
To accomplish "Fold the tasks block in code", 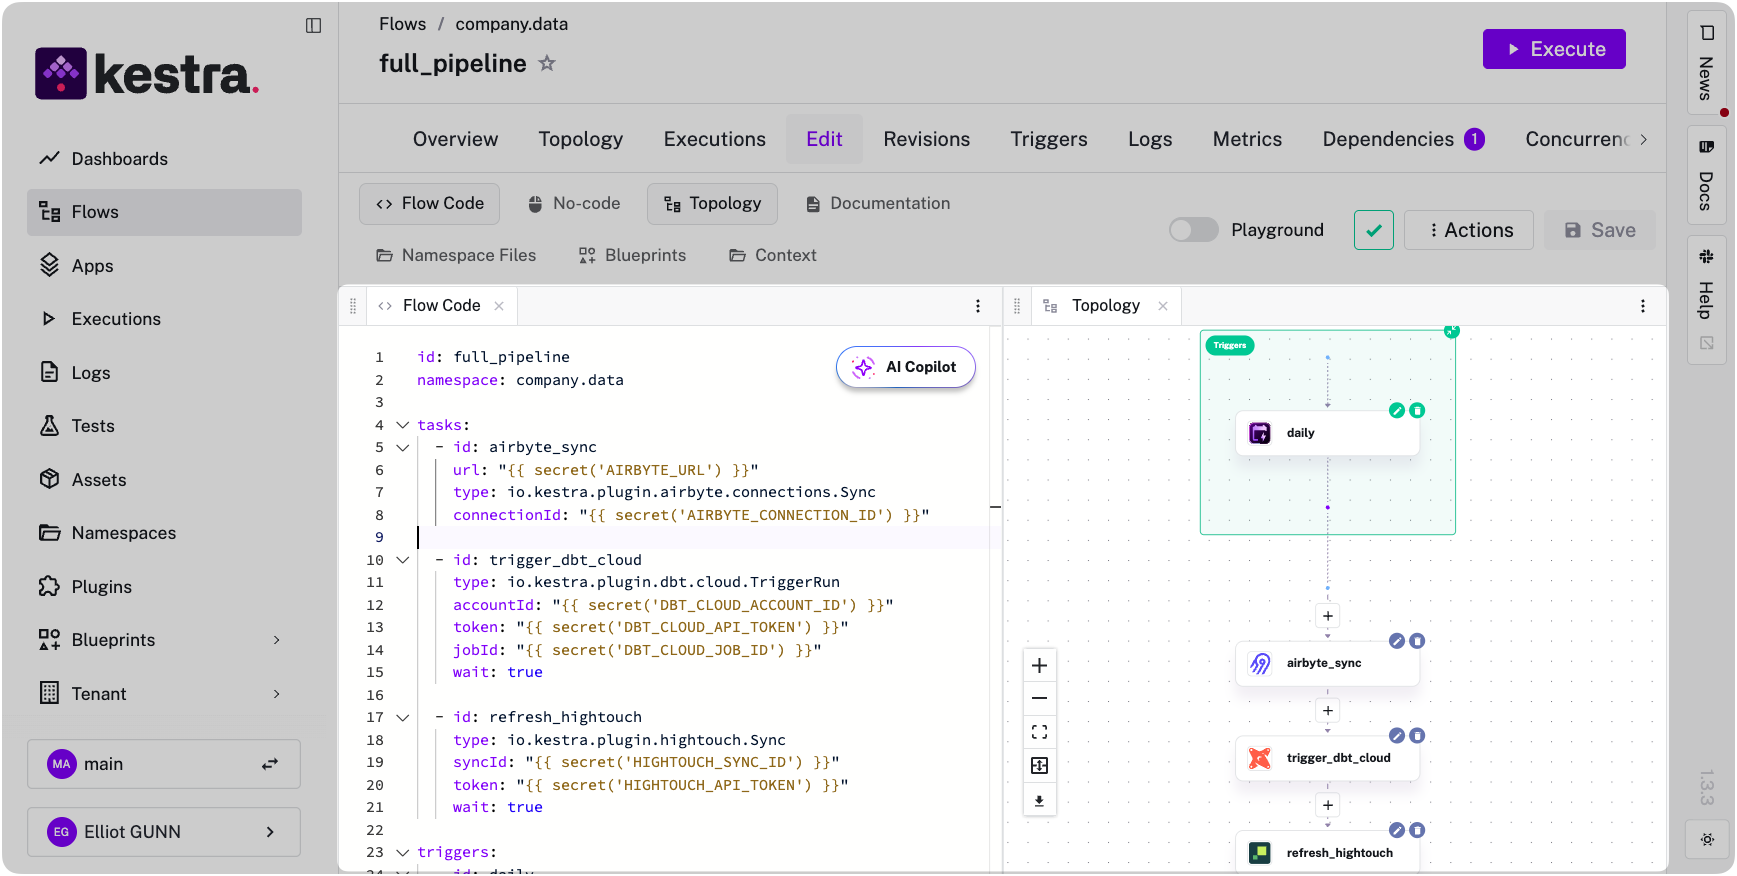I will click(403, 425).
